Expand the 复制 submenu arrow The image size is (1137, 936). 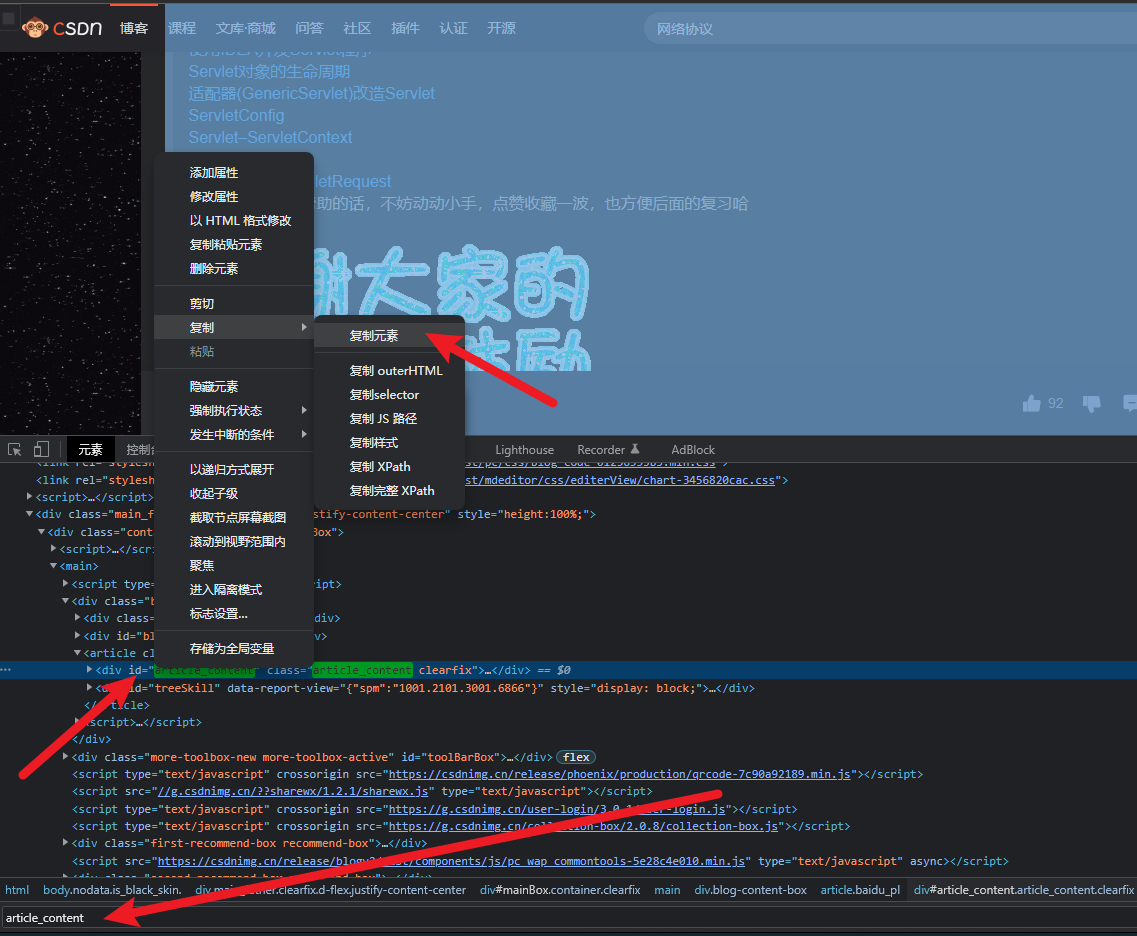point(304,327)
